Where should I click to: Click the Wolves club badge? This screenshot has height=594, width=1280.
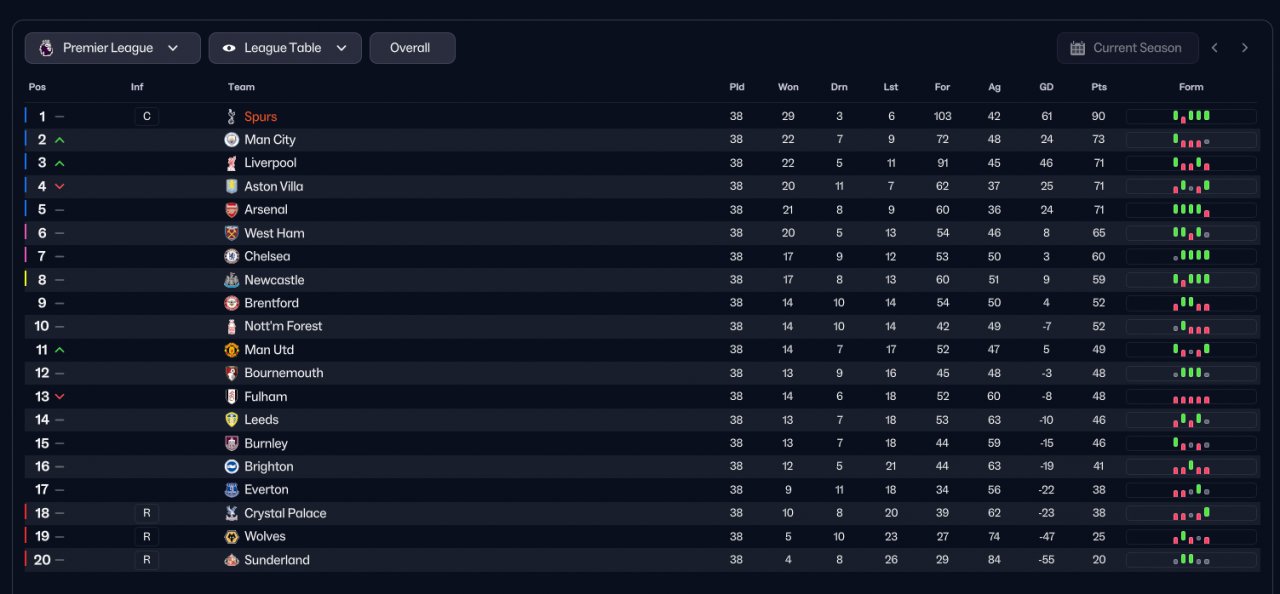tap(232, 537)
